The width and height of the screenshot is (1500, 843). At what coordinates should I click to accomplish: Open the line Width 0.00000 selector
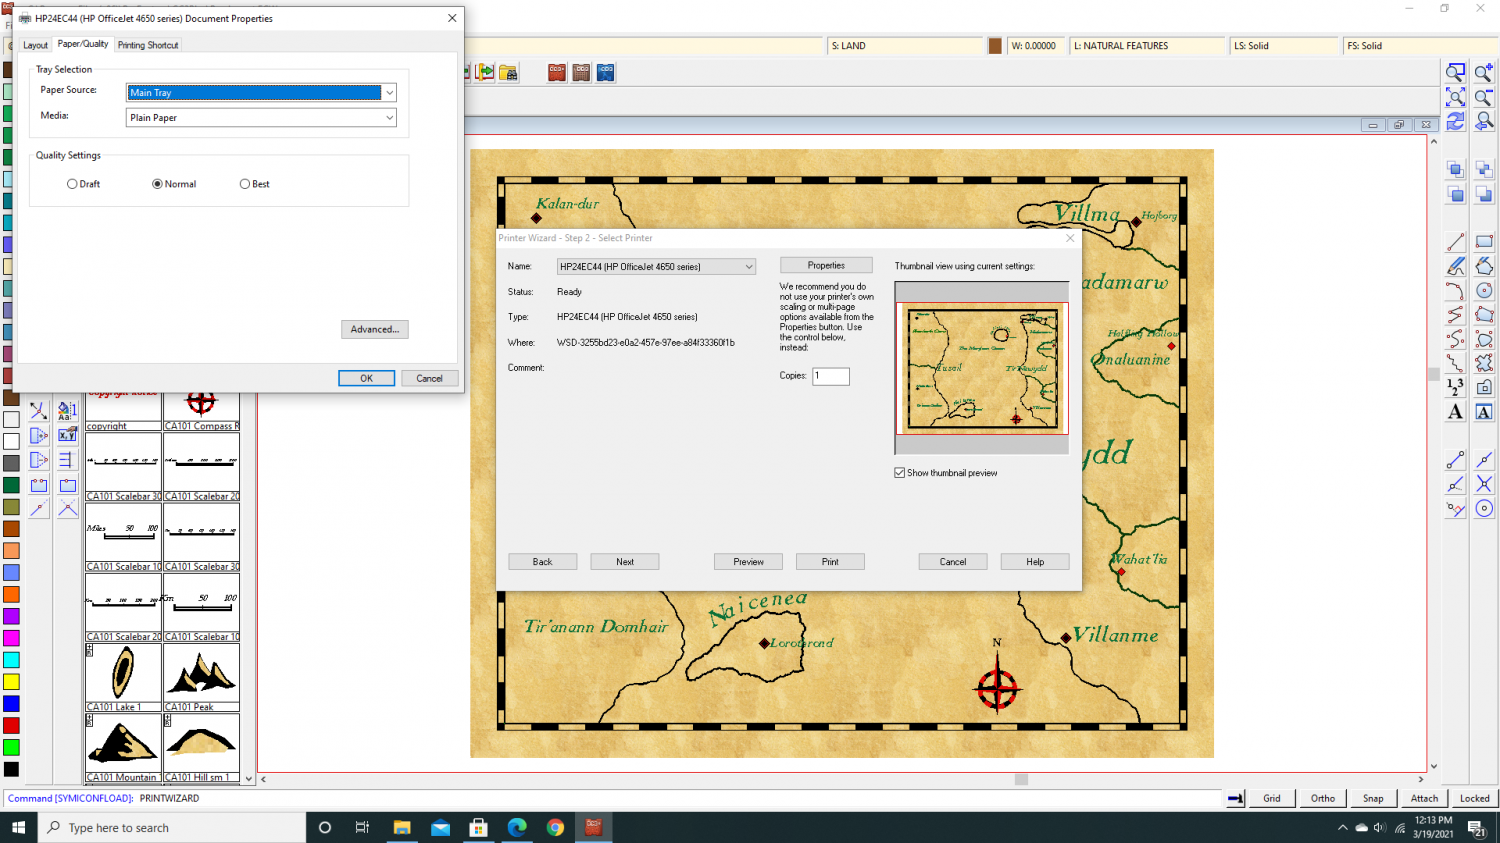[x=1036, y=46]
